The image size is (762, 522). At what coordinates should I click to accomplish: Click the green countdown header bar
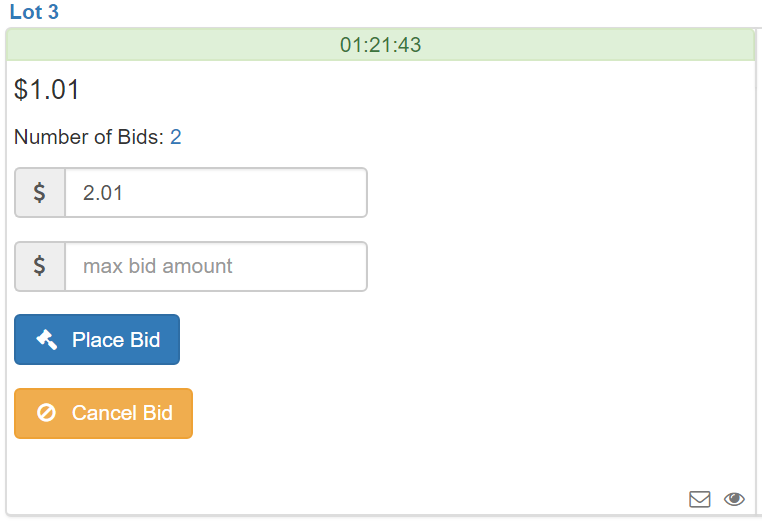tap(381, 45)
